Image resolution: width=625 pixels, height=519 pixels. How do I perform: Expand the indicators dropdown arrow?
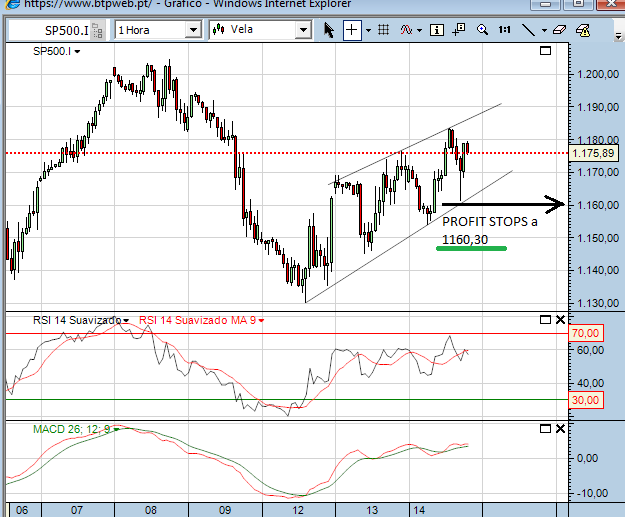point(419,31)
